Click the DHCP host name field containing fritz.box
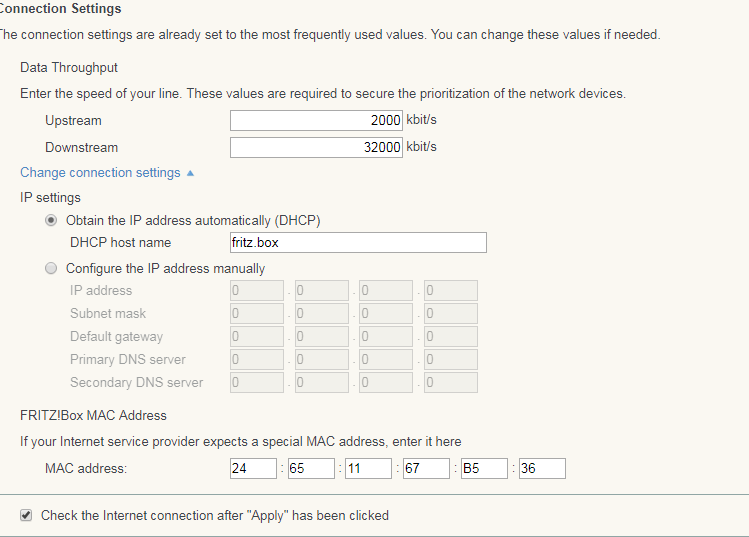Viewport: 749px width, 537px height. [x=358, y=243]
